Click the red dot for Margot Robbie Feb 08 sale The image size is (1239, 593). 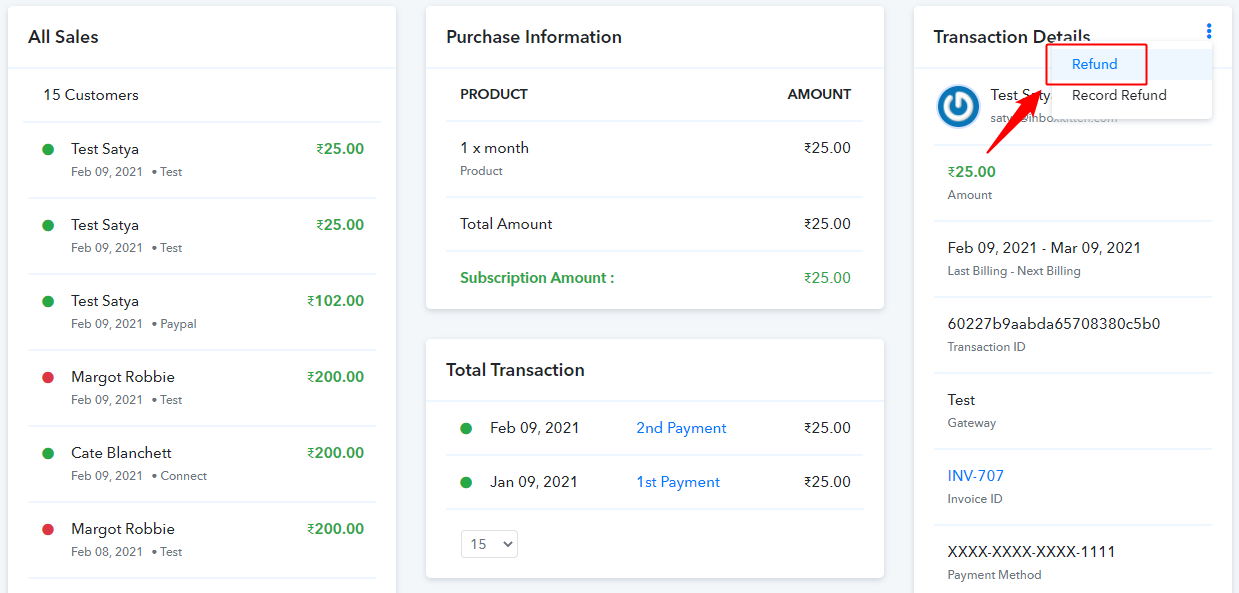tap(48, 529)
